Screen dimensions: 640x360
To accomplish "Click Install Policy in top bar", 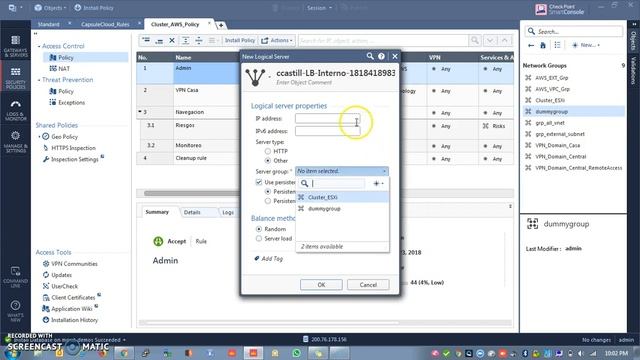I will click(94, 8).
